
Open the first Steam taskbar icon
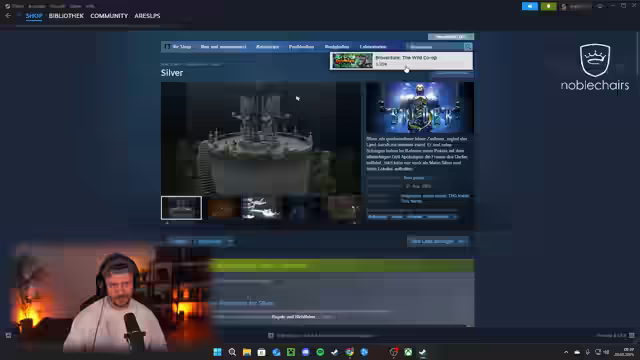[x=335, y=352]
